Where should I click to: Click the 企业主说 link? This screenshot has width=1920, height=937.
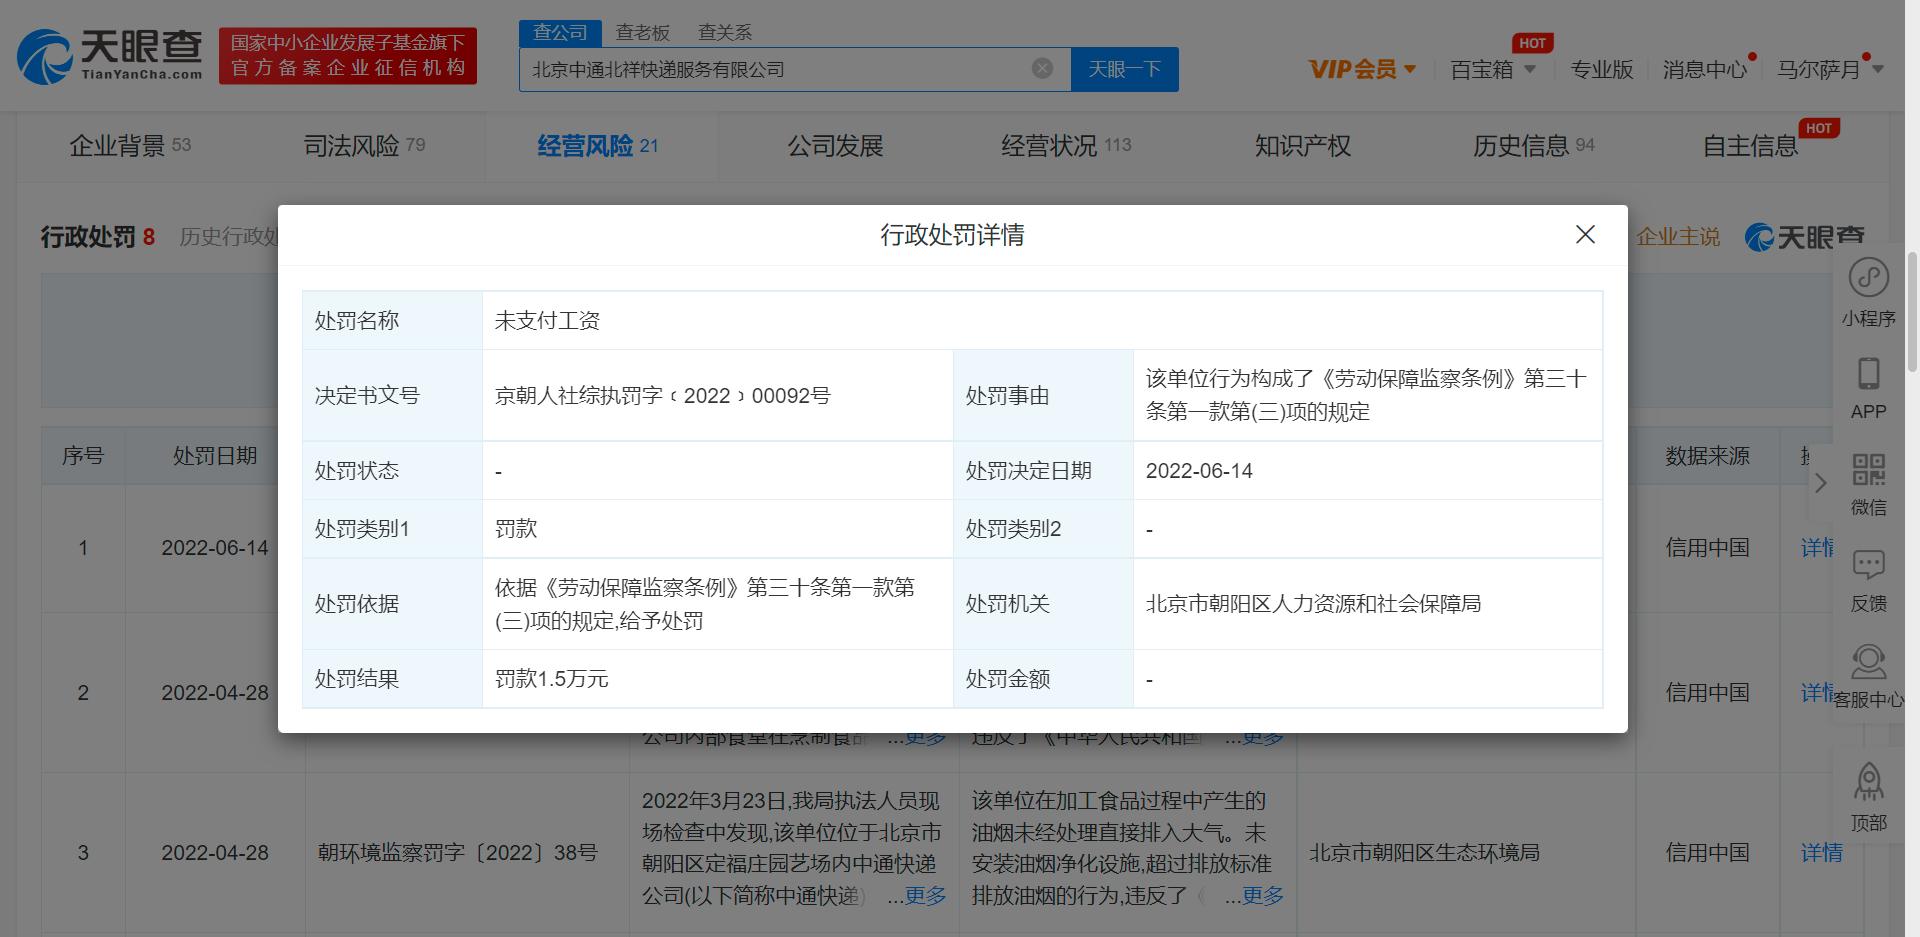pyautogui.click(x=1678, y=237)
